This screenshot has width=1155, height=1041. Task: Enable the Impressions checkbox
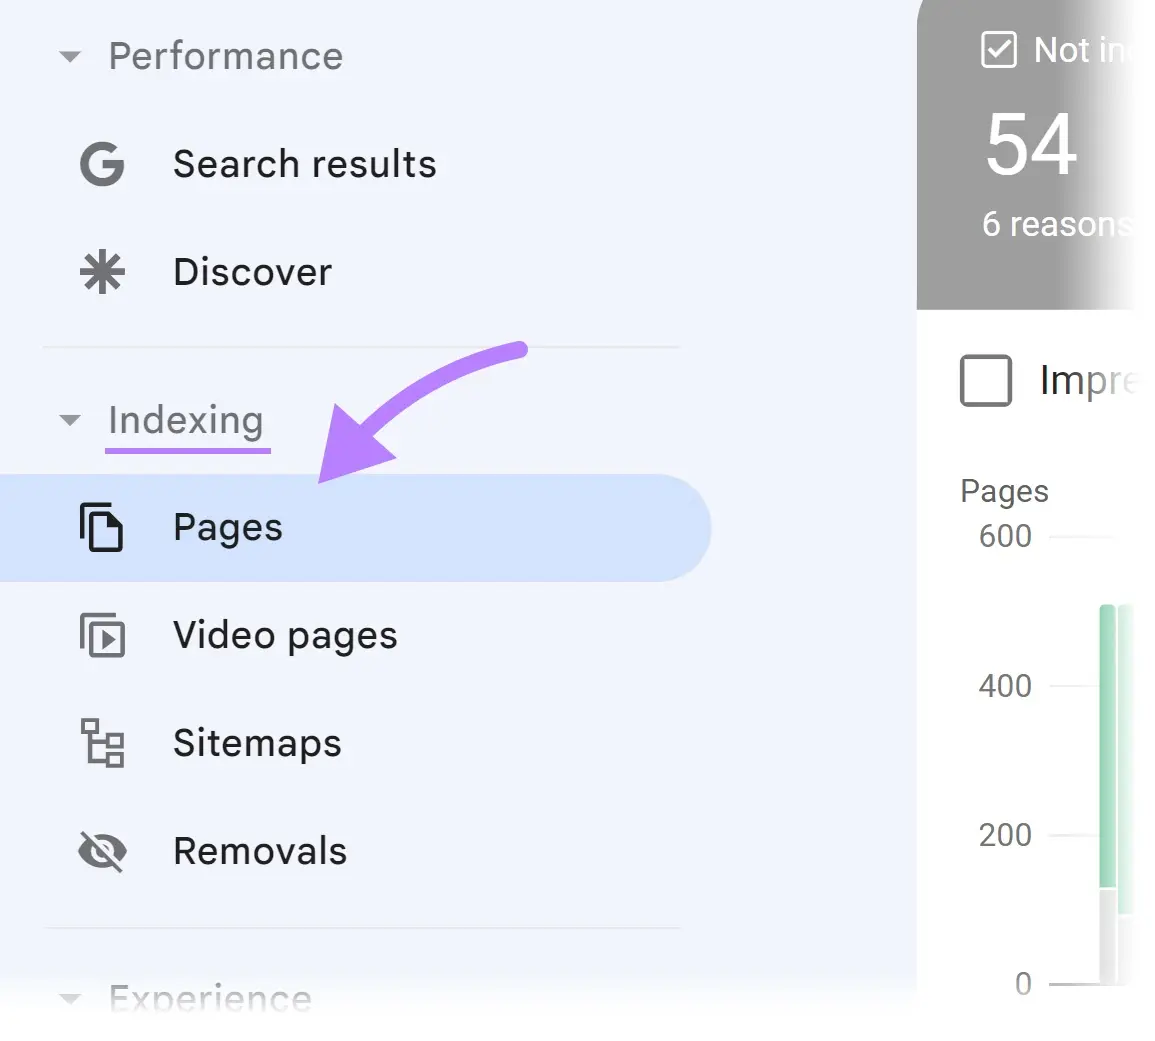(985, 381)
